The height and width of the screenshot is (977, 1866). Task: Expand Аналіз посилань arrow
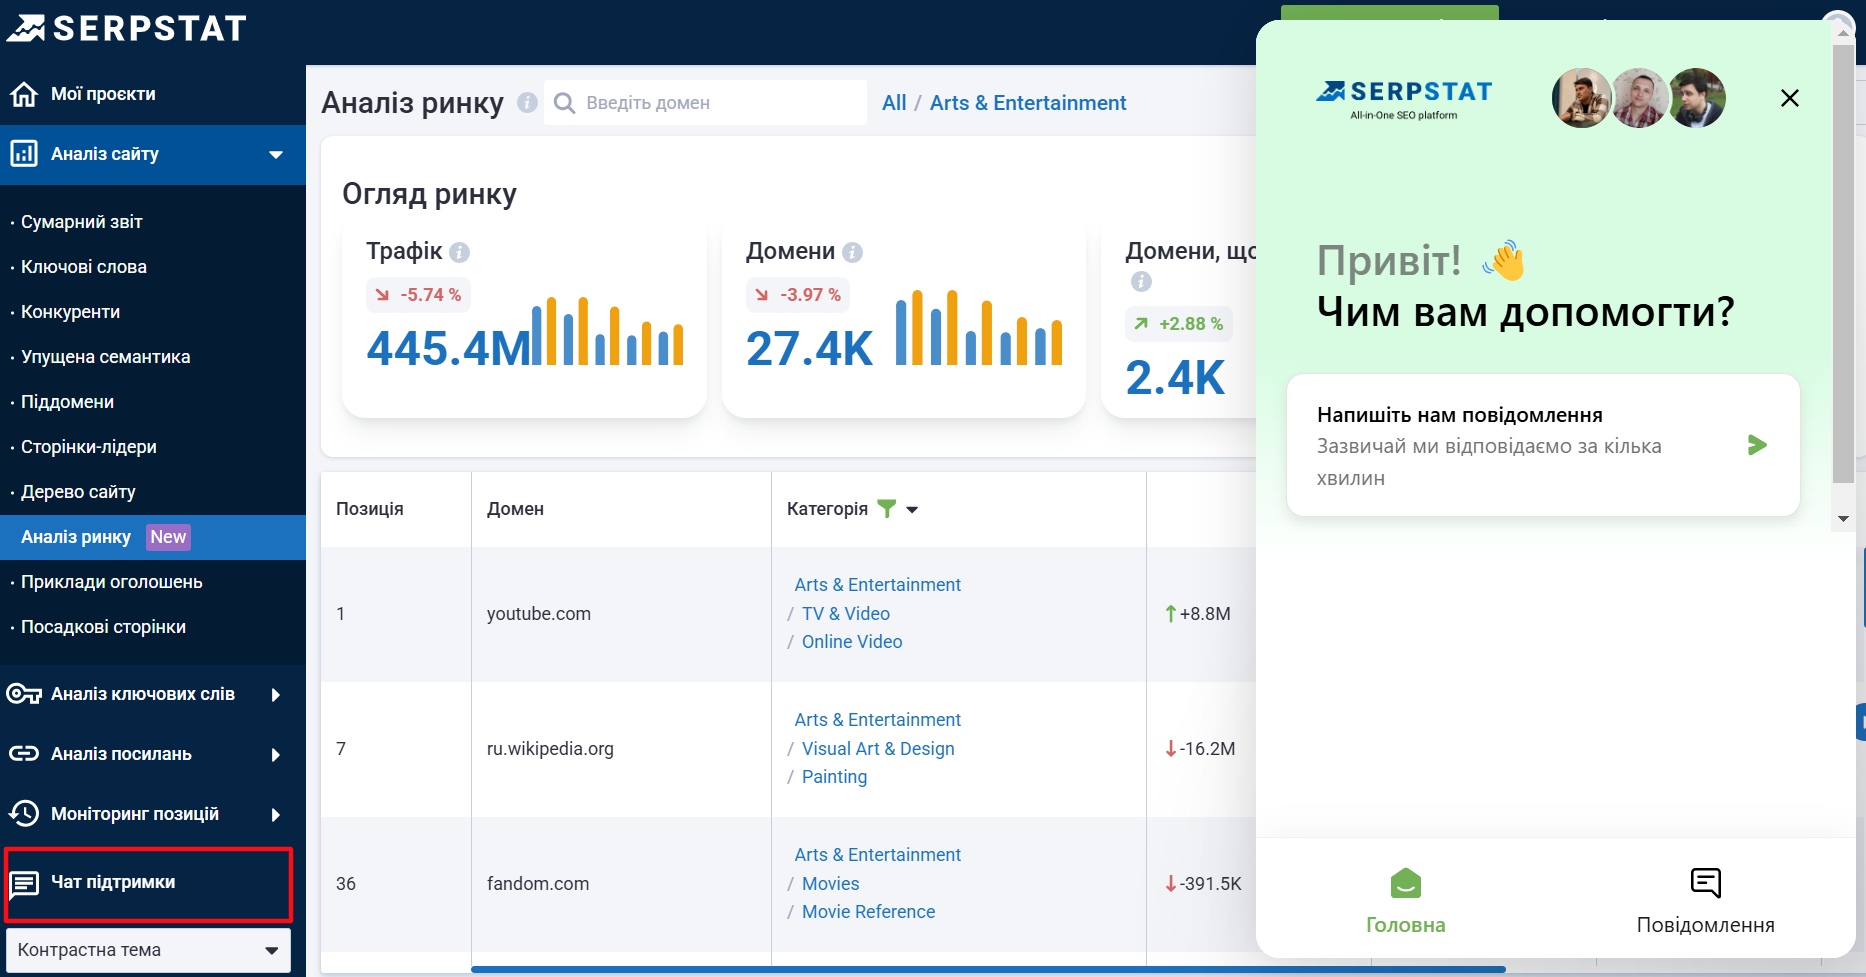tap(276, 754)
